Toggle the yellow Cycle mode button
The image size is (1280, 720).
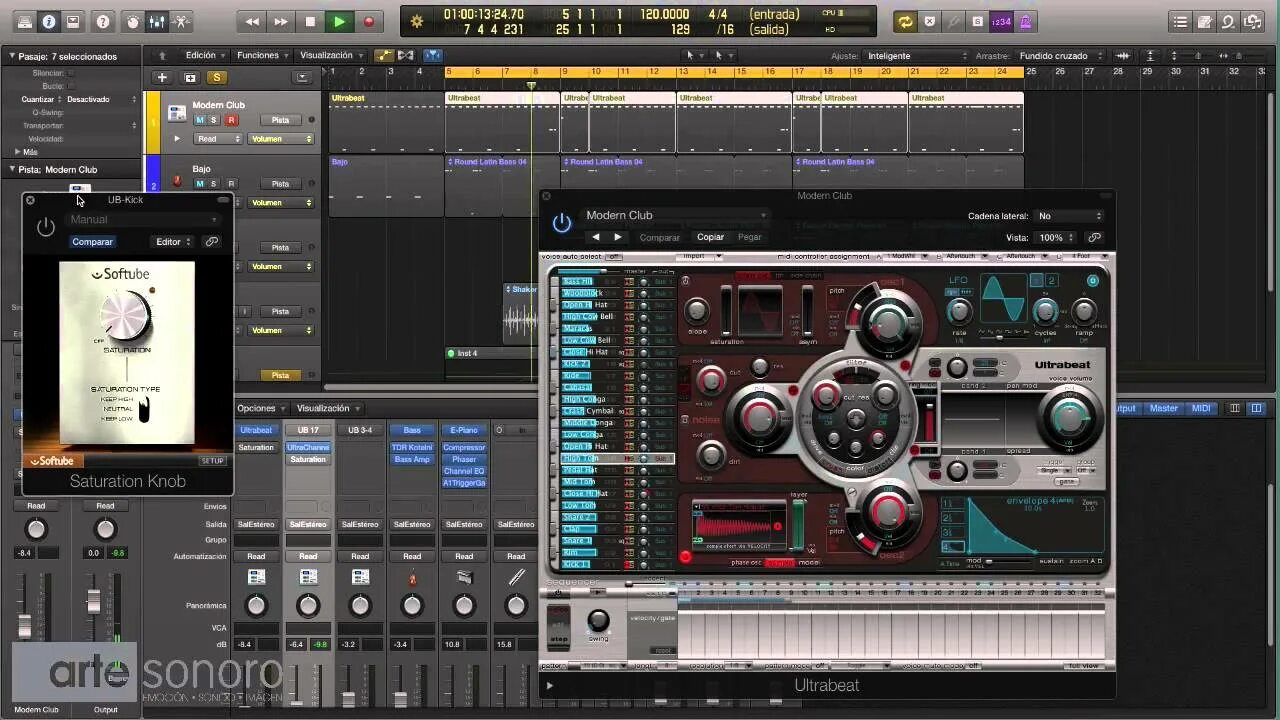[x=905, y=21]
